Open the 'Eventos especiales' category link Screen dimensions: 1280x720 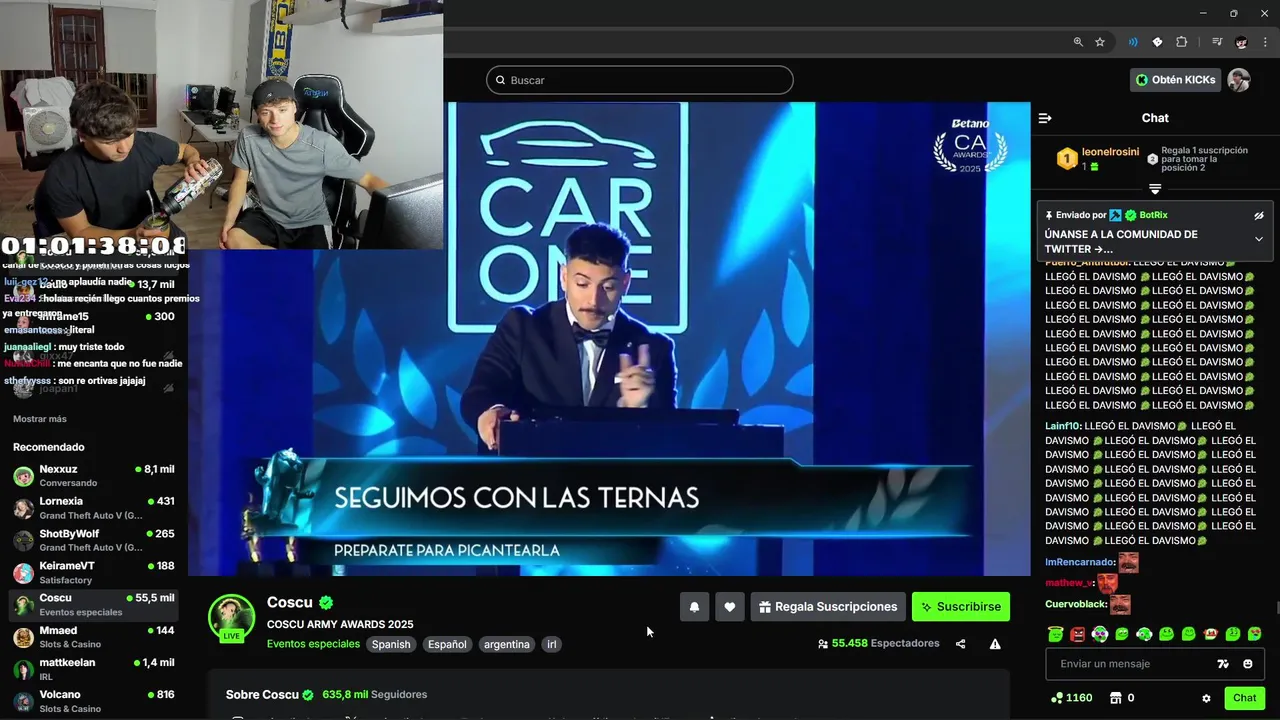coord(313,644)
